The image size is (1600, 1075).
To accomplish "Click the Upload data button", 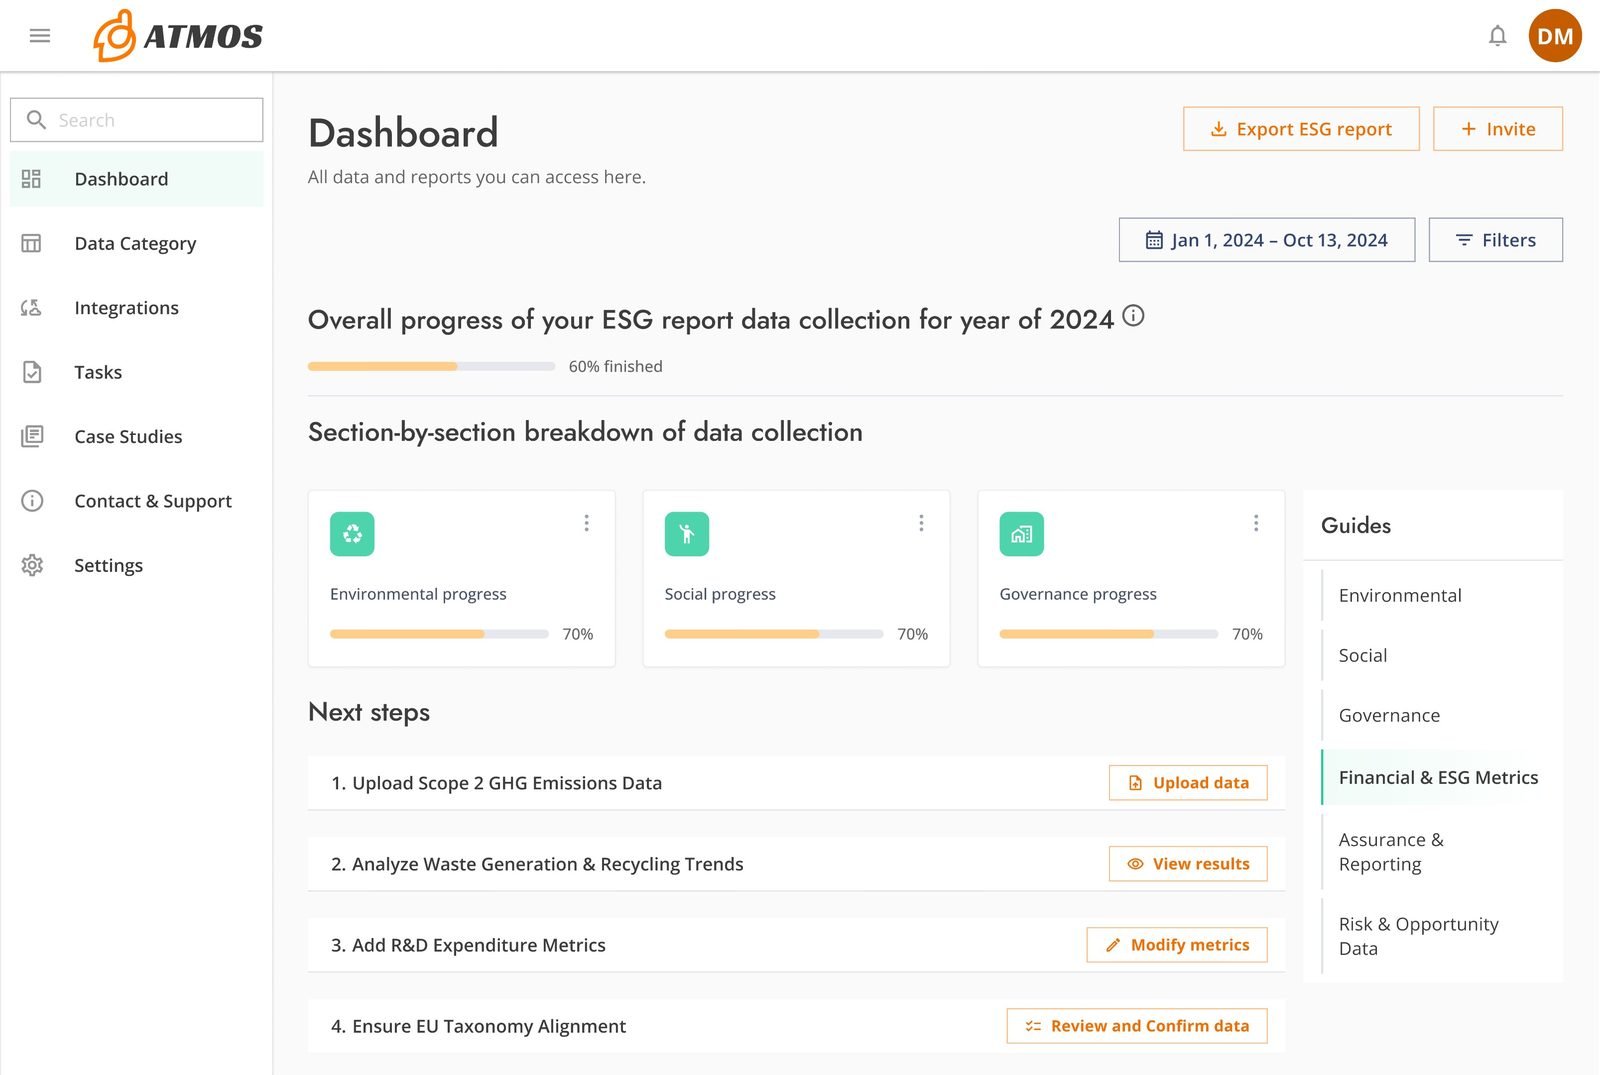I will (1188, 783).
